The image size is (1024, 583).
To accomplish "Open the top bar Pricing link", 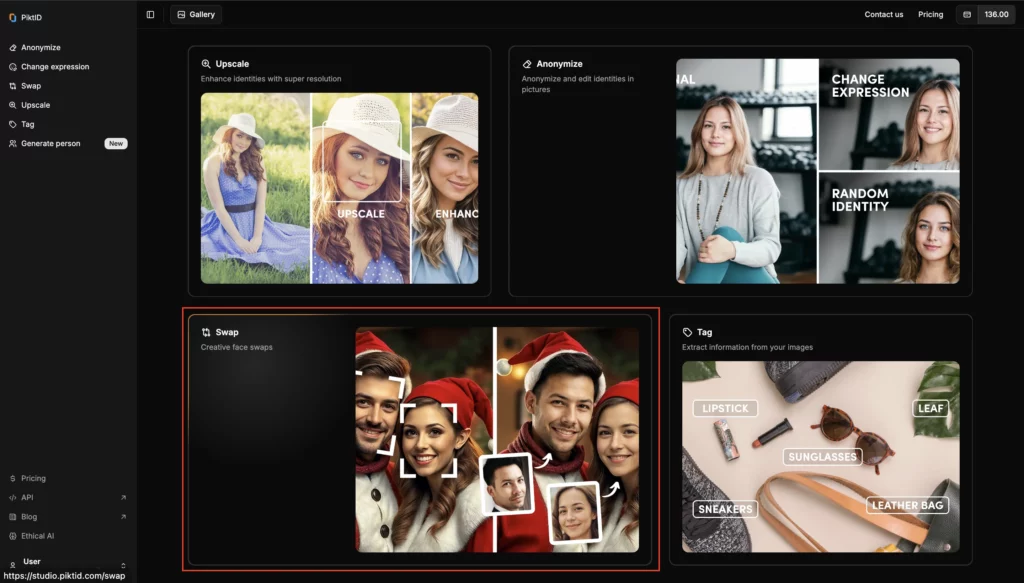I will coord(930,14).
